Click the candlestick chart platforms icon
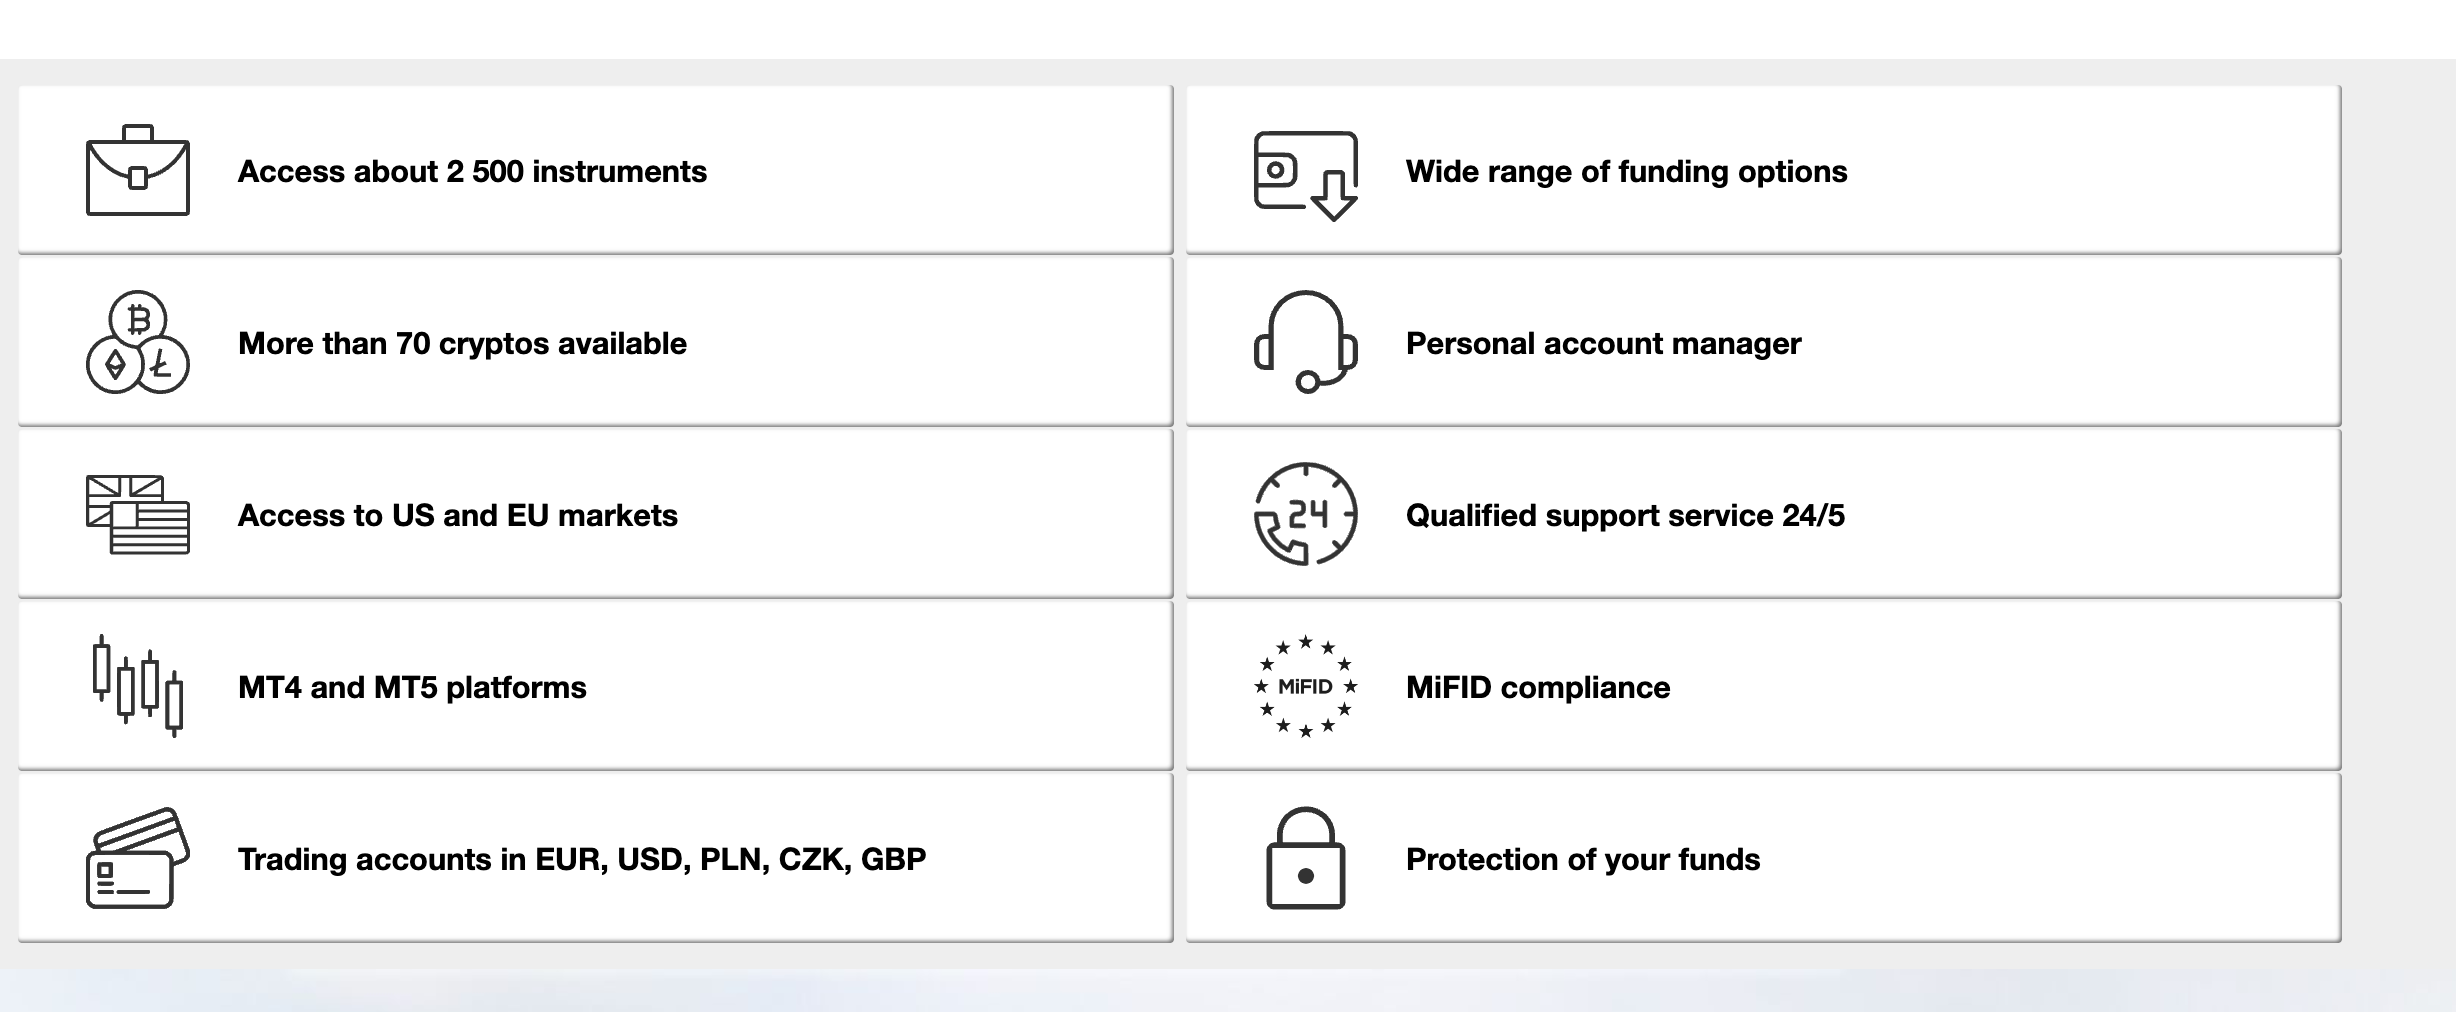 (x=138, y=686)
